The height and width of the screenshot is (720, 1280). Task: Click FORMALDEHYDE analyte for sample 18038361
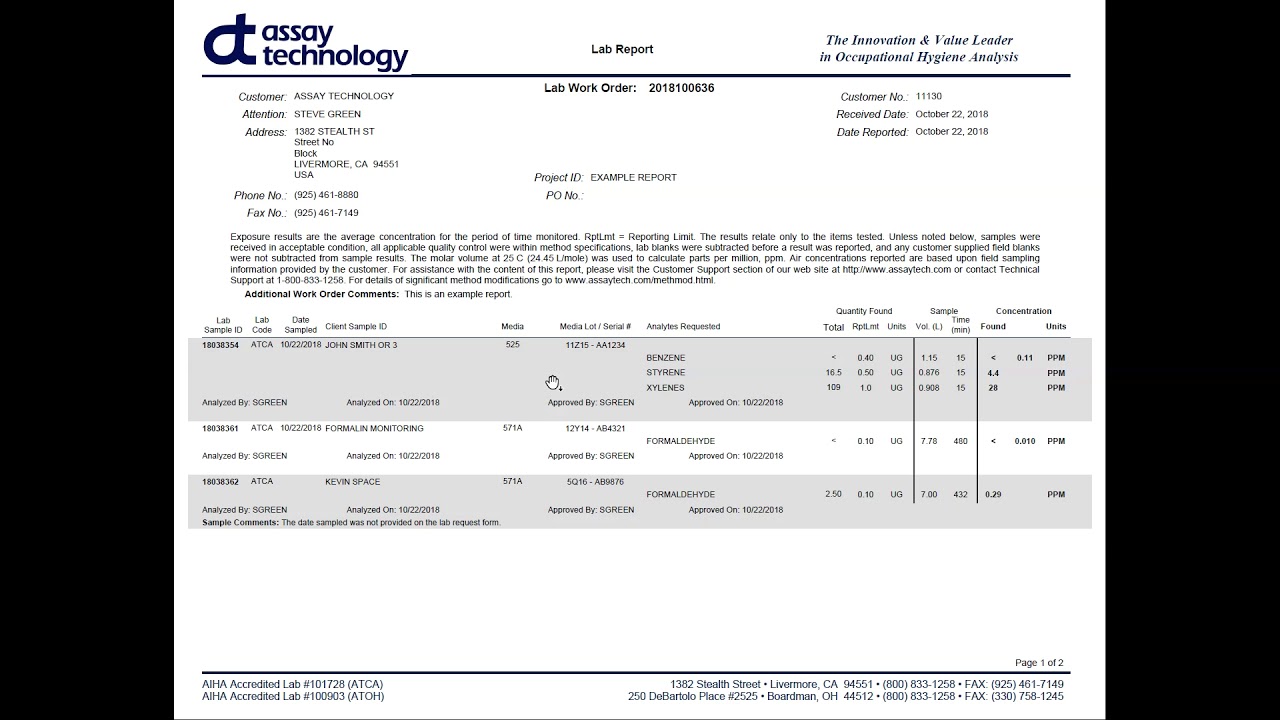point(681,441)
